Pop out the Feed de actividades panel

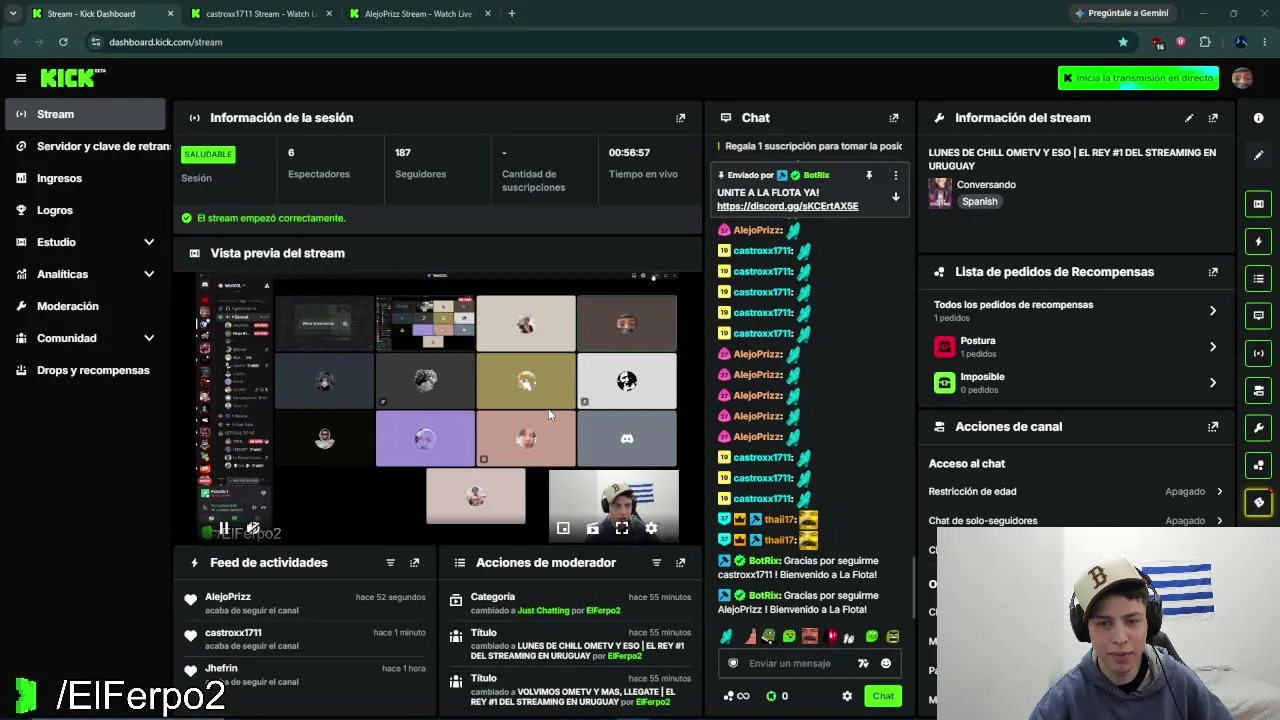(415, 563)
